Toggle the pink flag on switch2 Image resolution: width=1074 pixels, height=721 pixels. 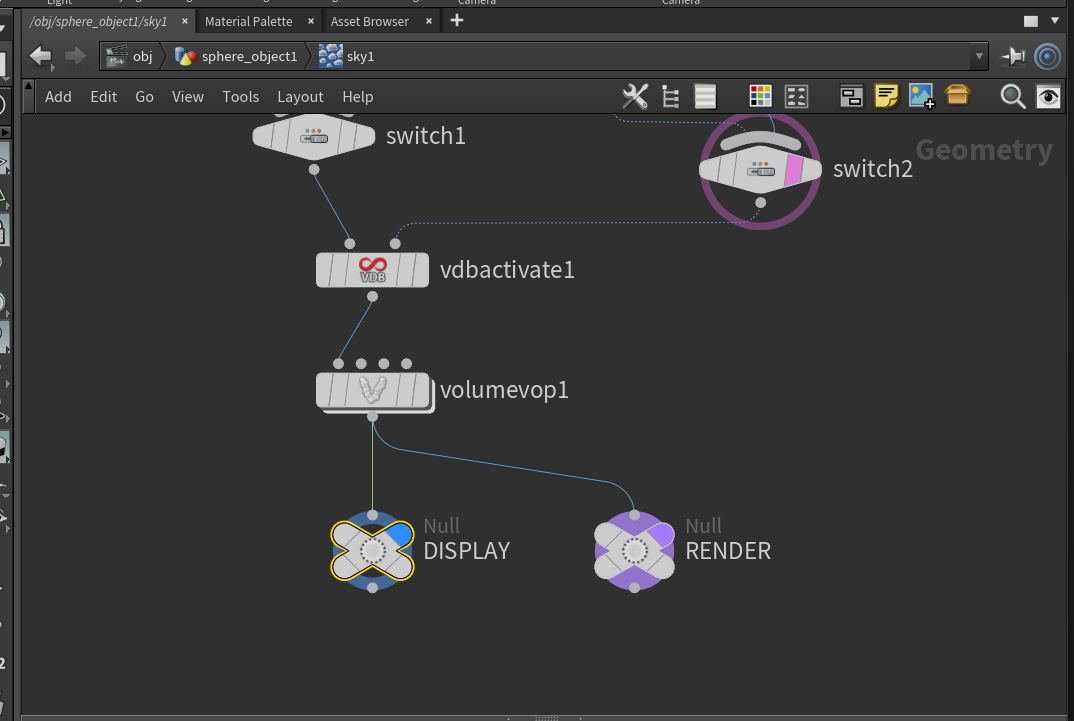793,170
